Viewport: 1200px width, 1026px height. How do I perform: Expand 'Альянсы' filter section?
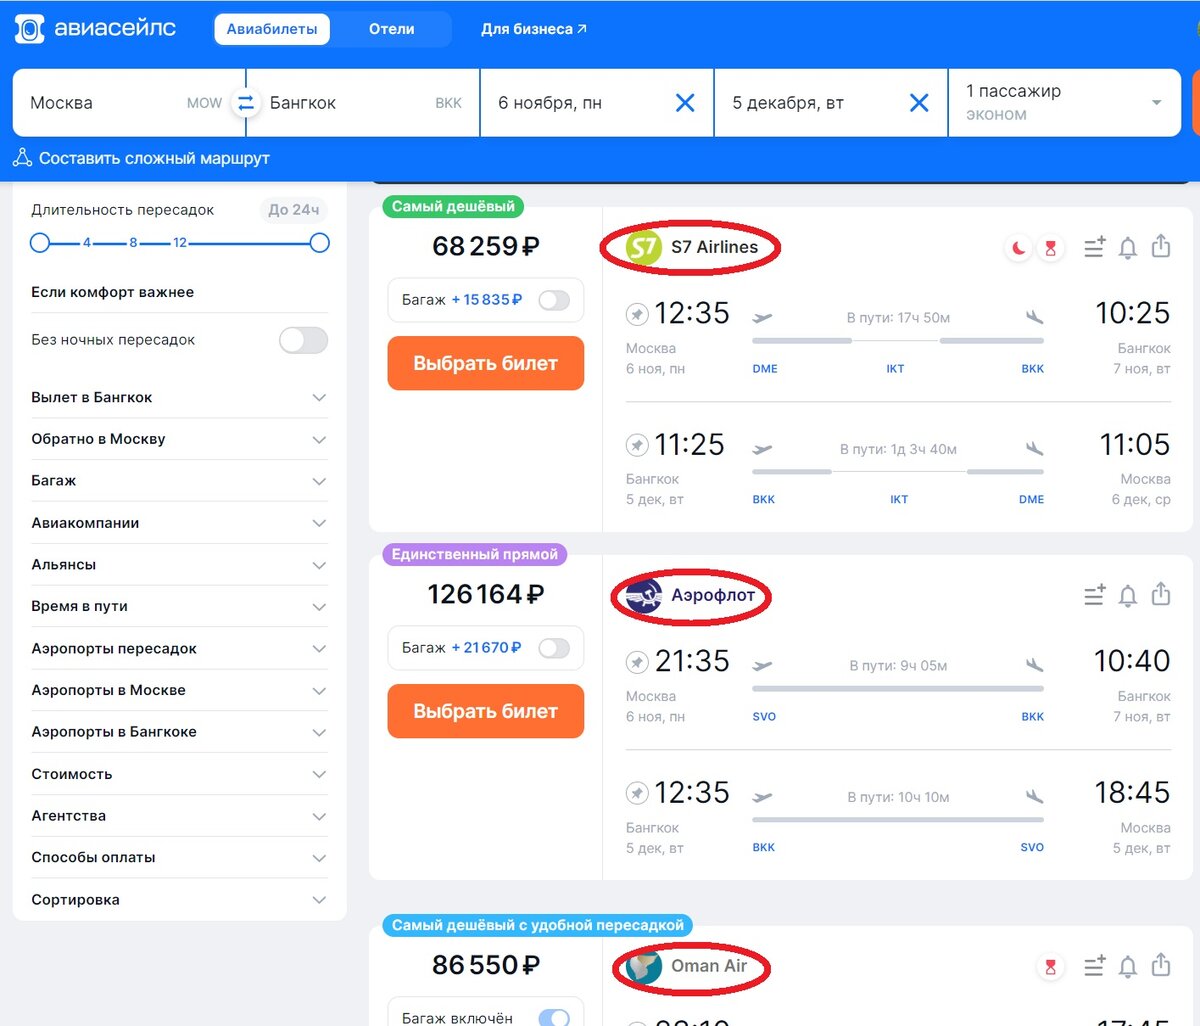click(x=179, y=565)
